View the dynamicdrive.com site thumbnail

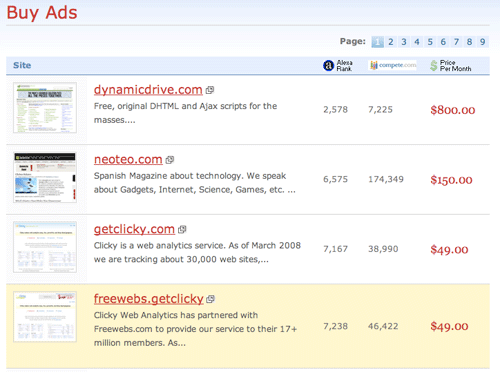(45, 108)
